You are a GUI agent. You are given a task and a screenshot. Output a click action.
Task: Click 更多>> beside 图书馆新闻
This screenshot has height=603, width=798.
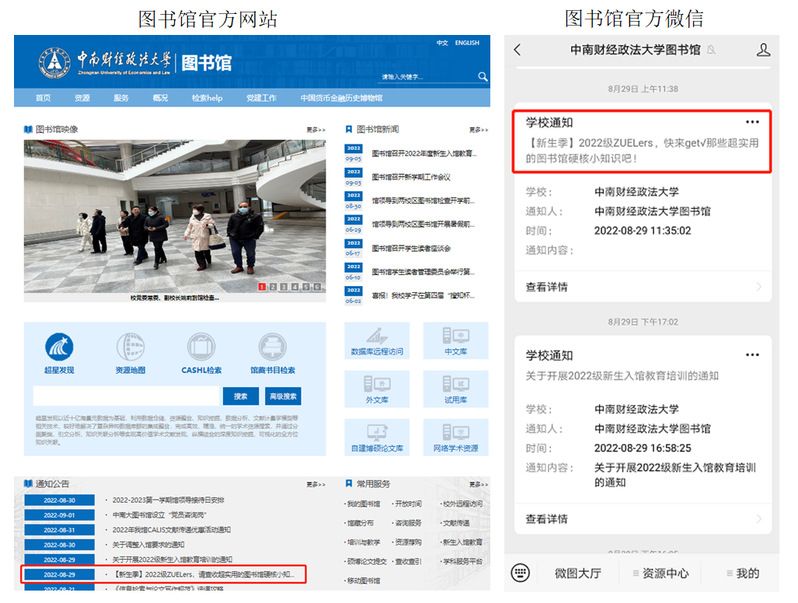[x=478, y=130]
